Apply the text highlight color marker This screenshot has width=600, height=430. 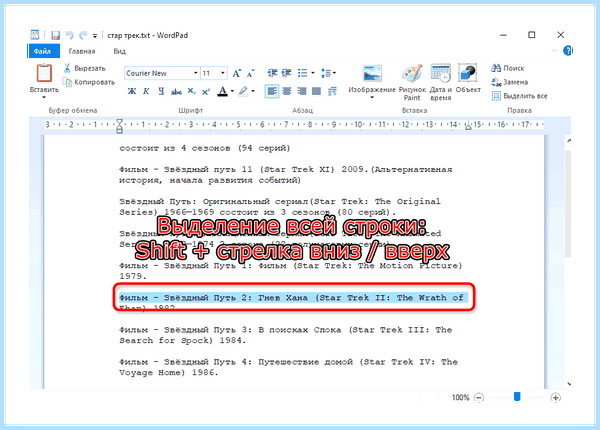[x=243, y=91]
